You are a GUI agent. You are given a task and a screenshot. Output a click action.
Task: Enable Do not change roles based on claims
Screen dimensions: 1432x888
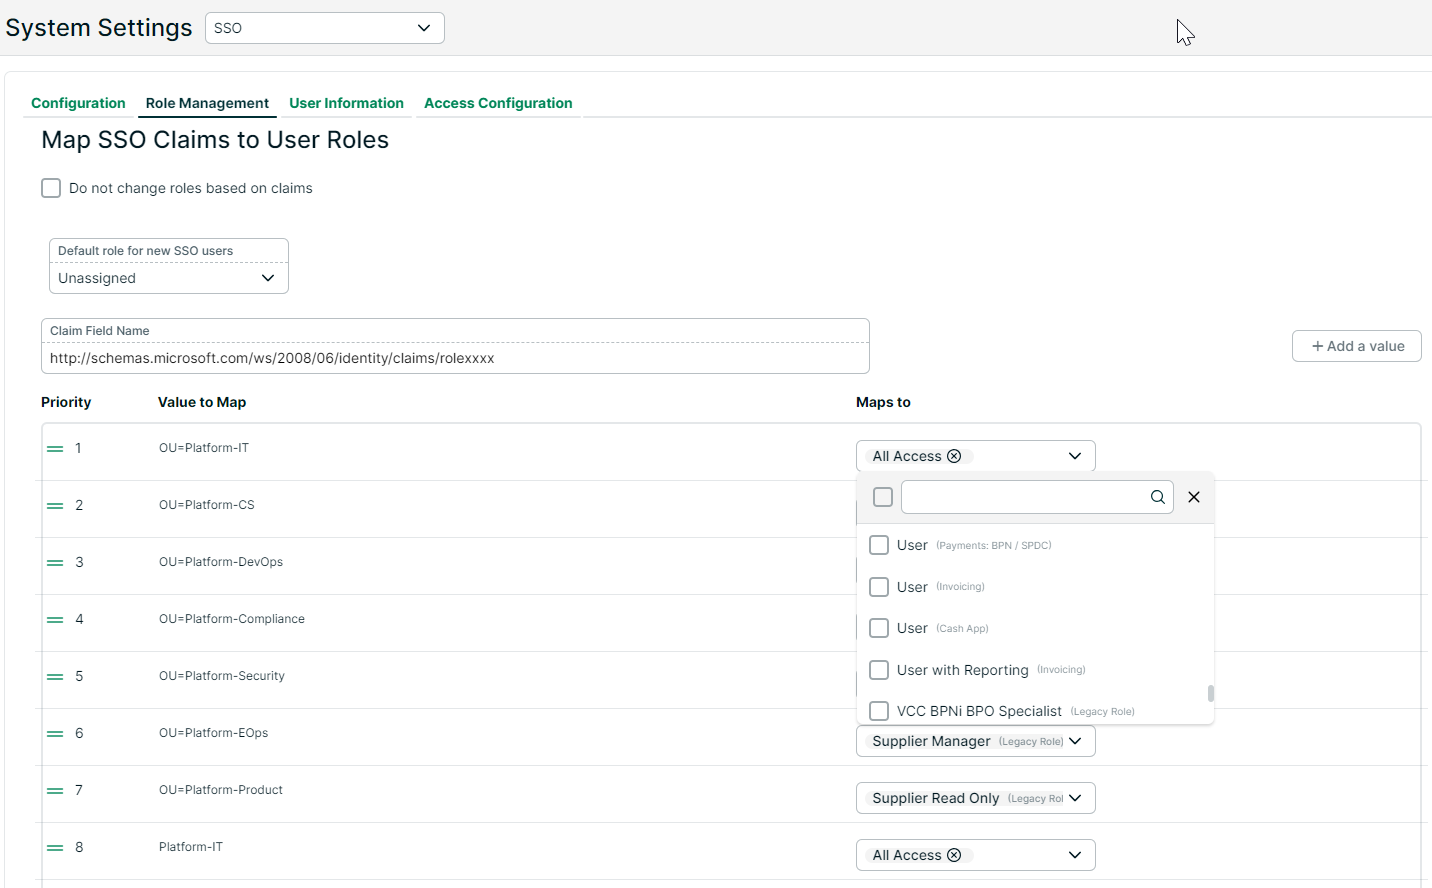coord(51,188)
